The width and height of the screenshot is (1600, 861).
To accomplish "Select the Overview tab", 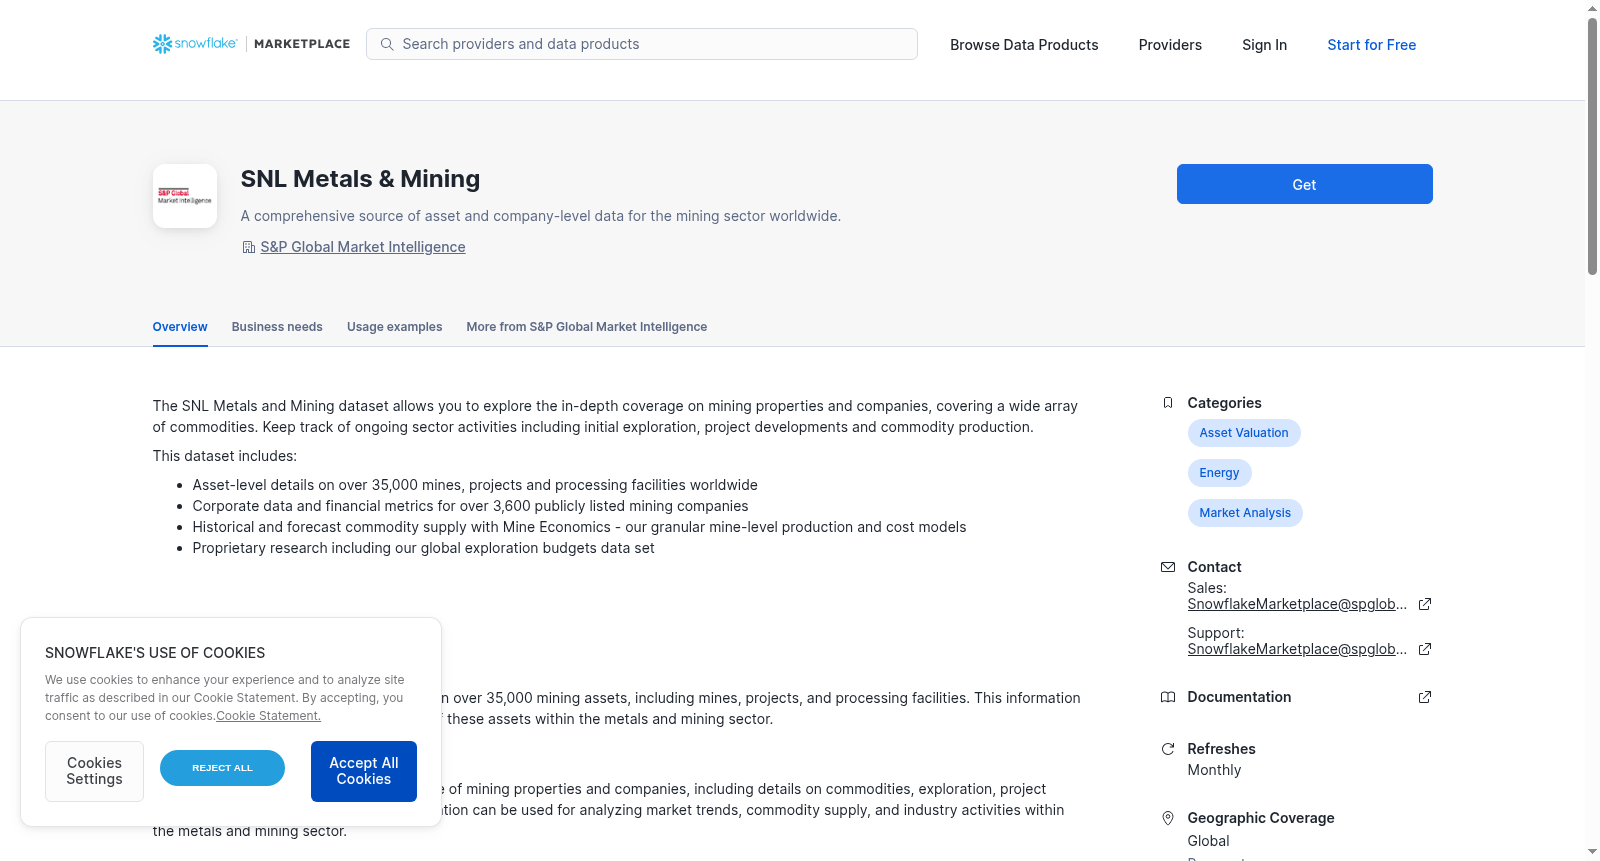I will coord(180,327).
